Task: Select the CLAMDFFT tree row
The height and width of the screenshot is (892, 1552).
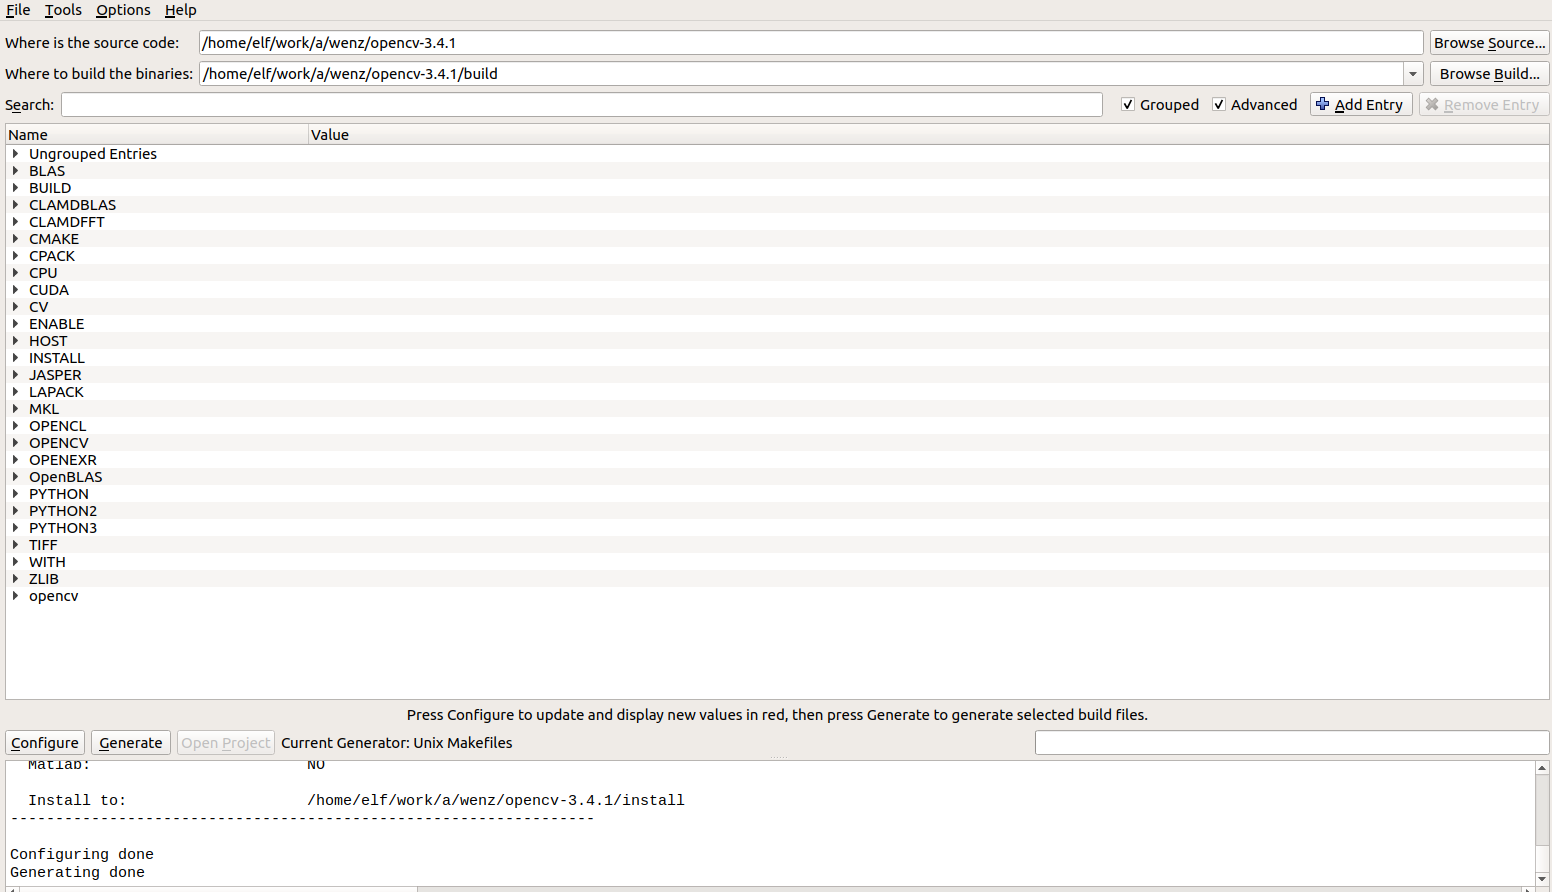Action: point(777,222)
